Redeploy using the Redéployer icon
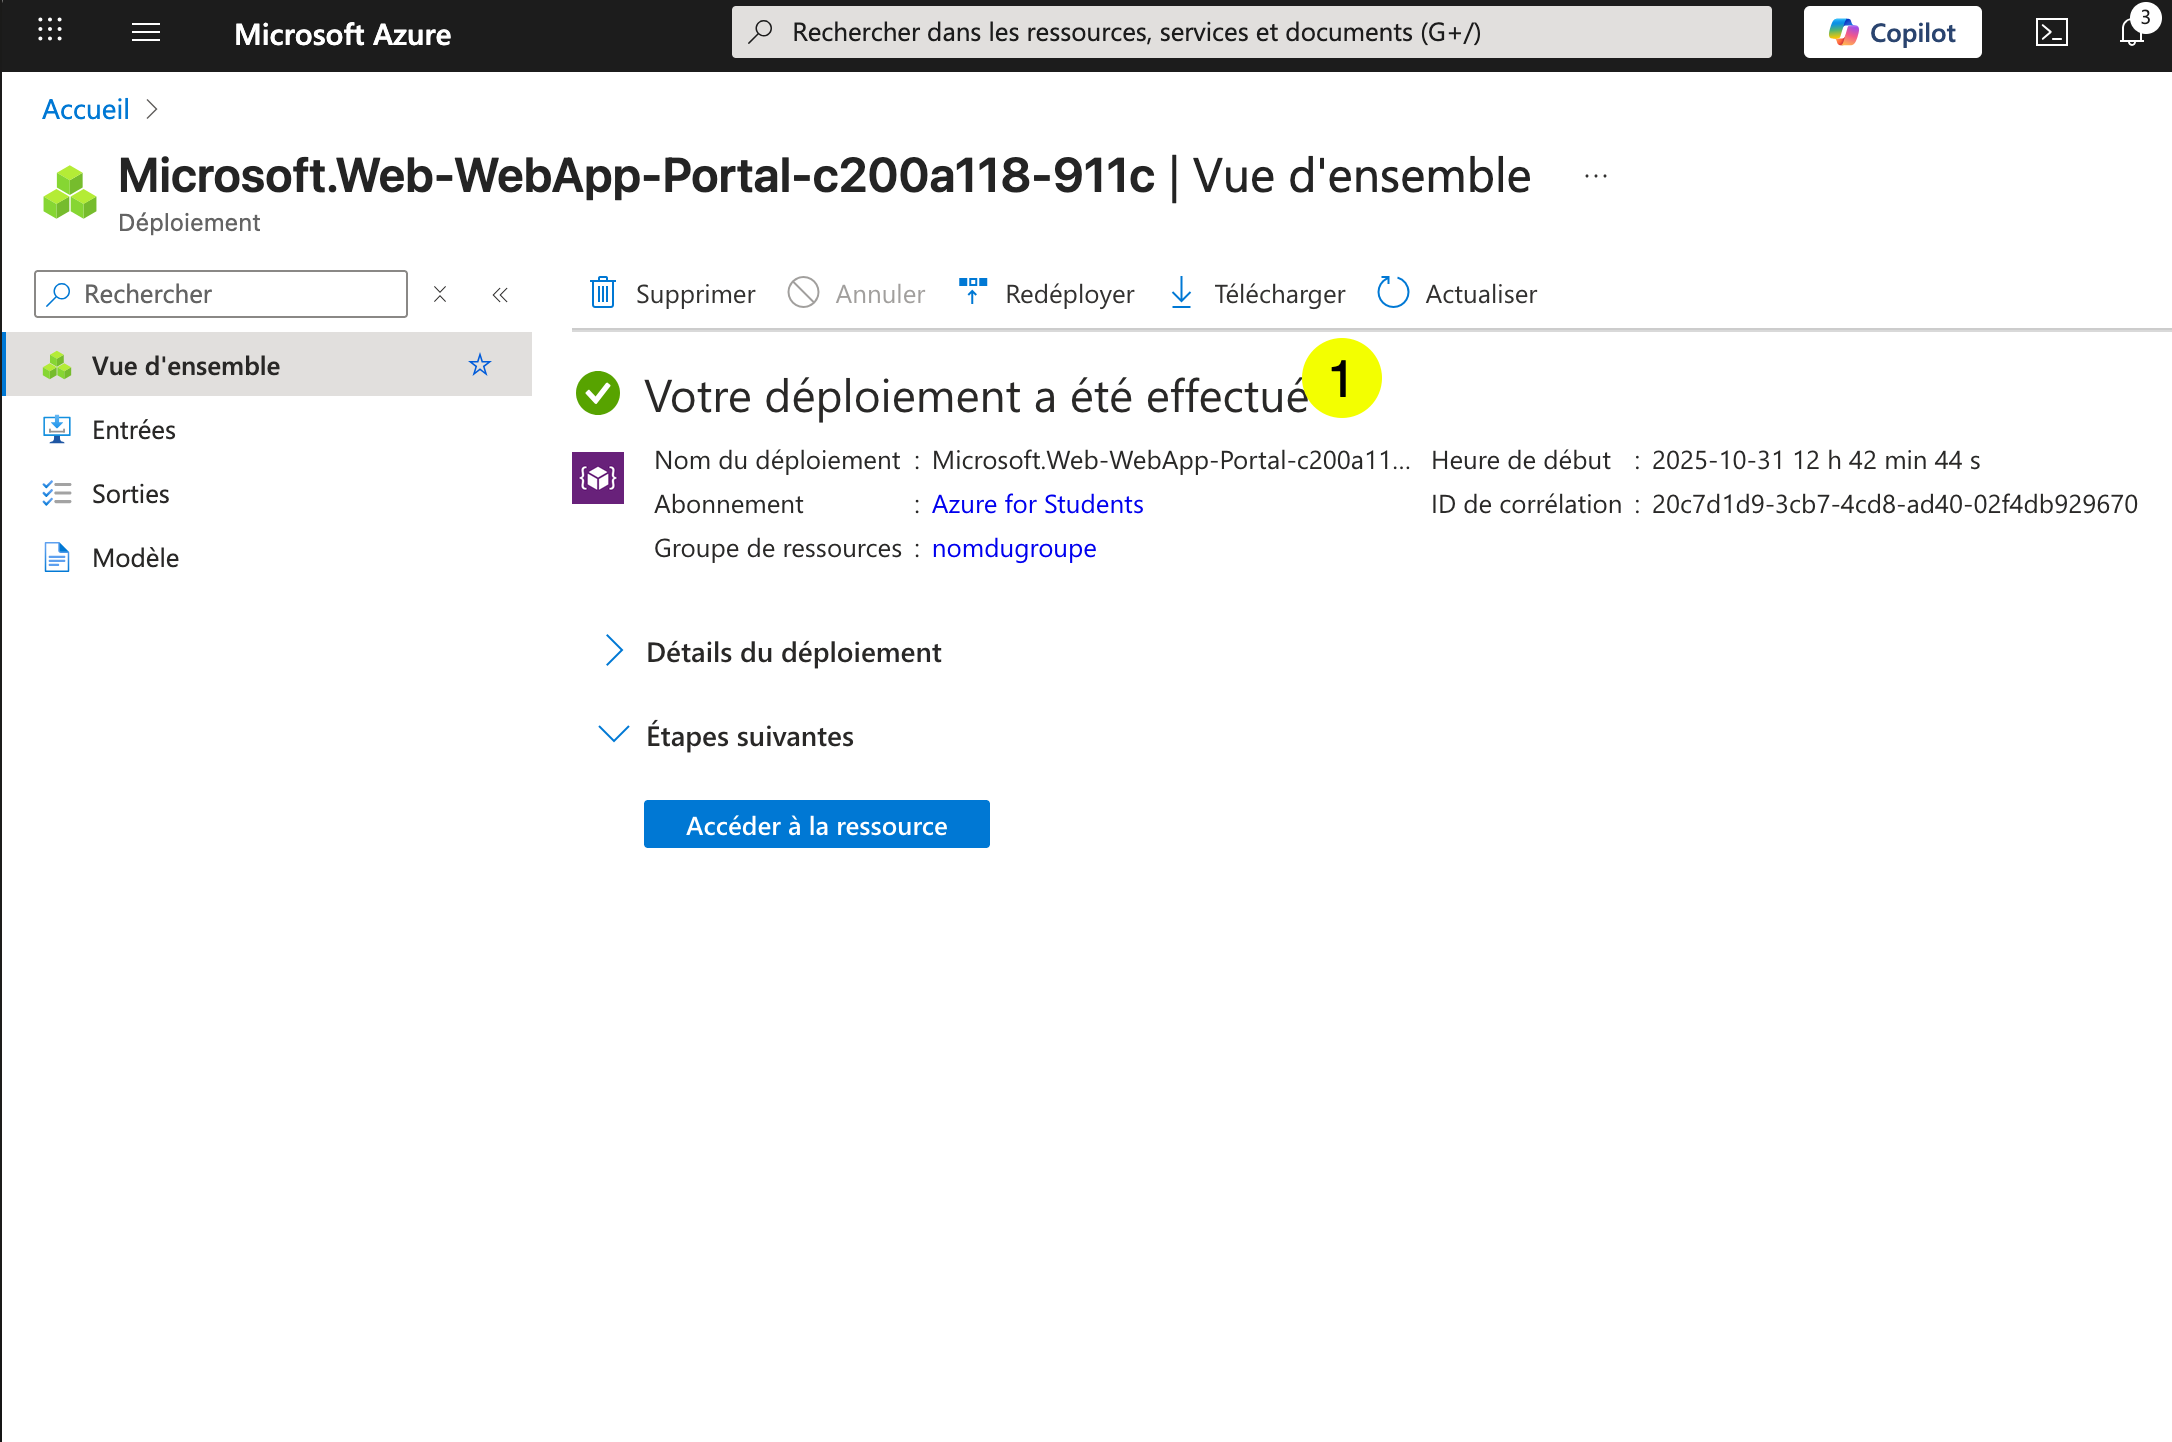The image size is (2172, 1442). click(971, 293)
